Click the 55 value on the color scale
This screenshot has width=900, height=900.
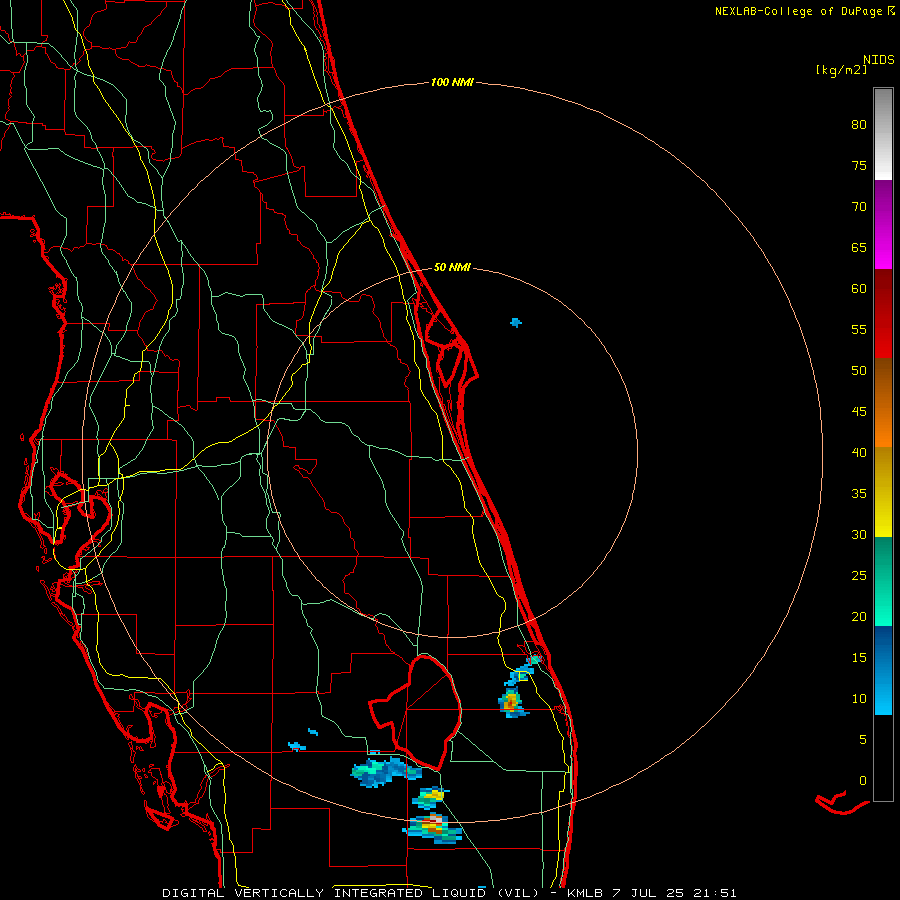coord(859,329)
